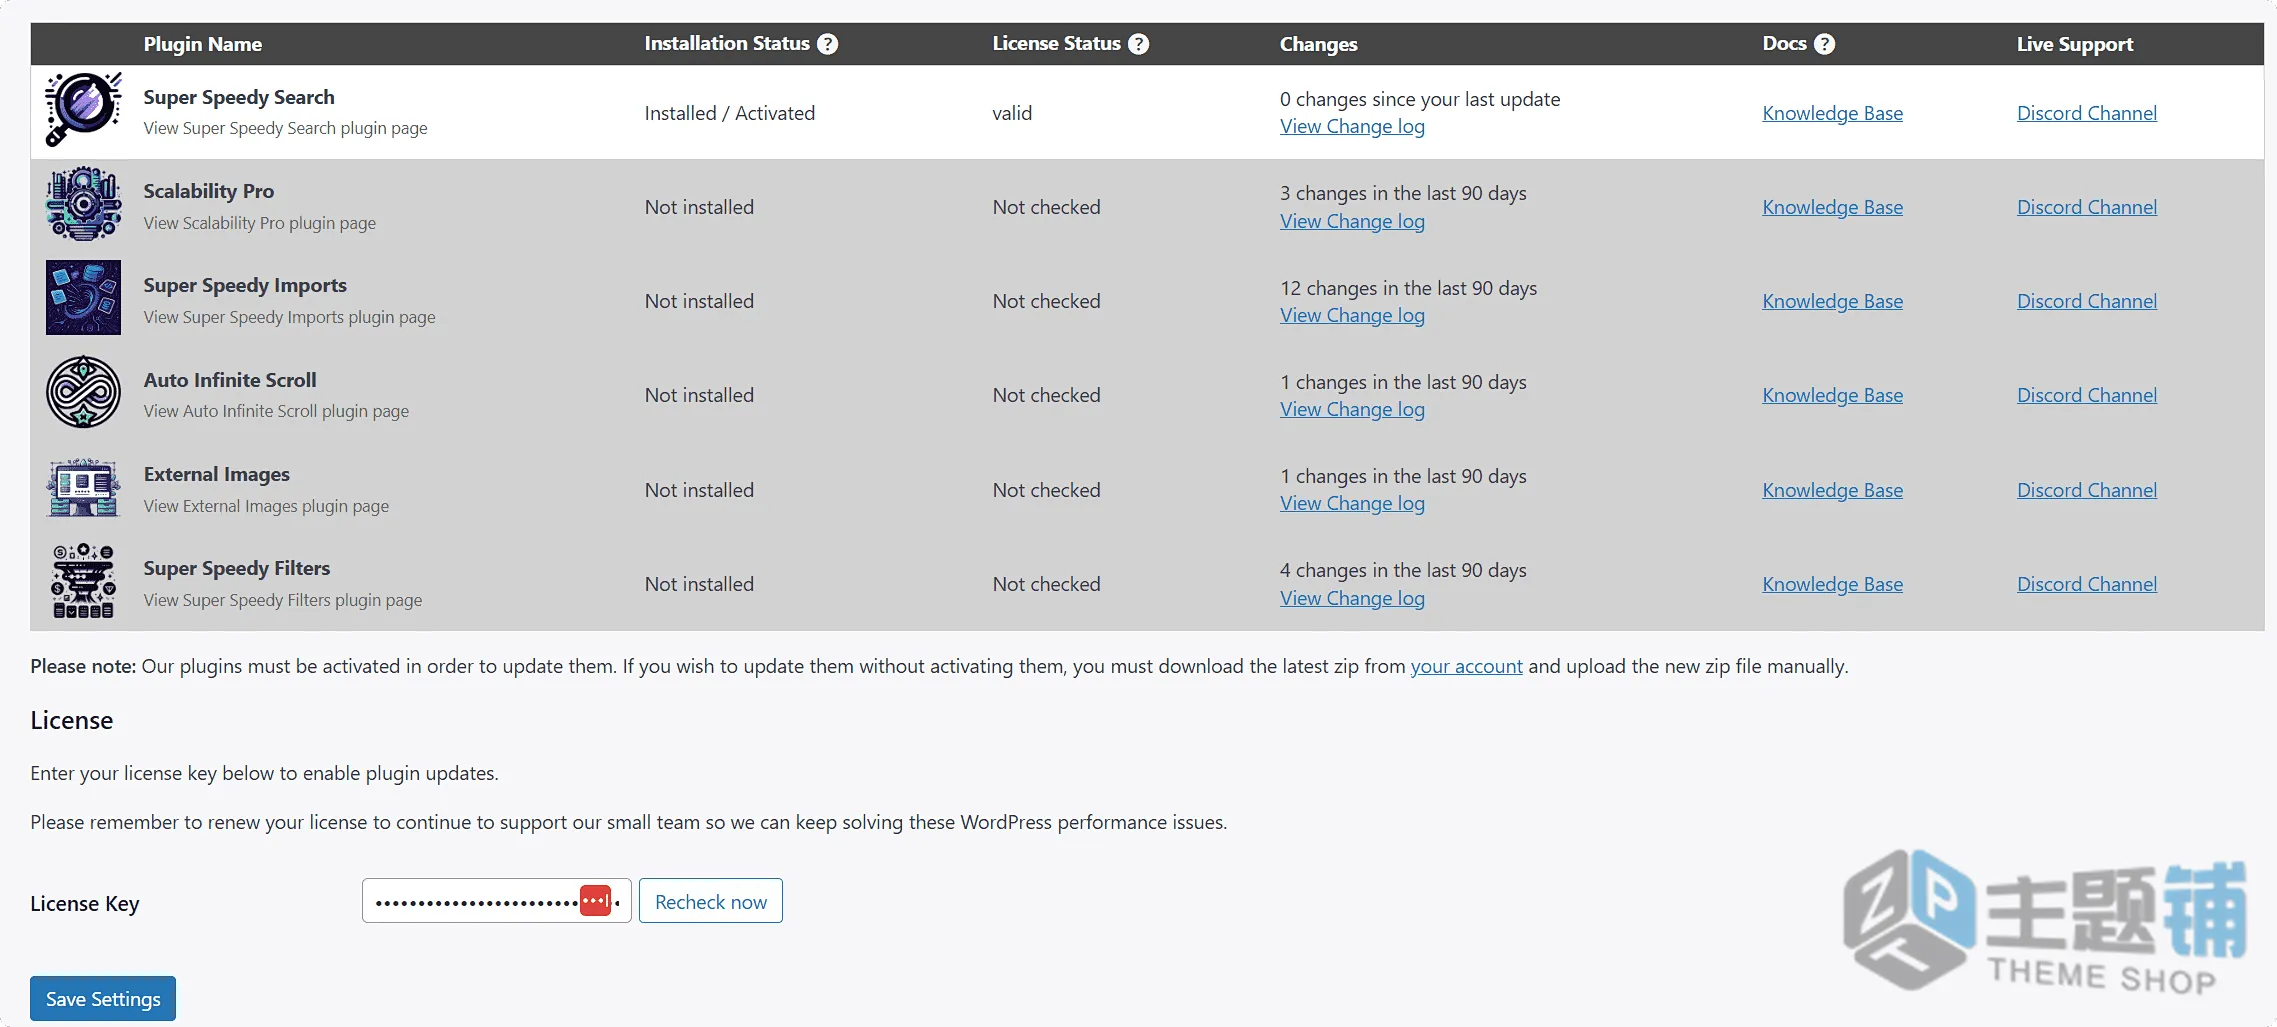
Task: Open the Docs column help icon
Action: tap(1825, 44)
